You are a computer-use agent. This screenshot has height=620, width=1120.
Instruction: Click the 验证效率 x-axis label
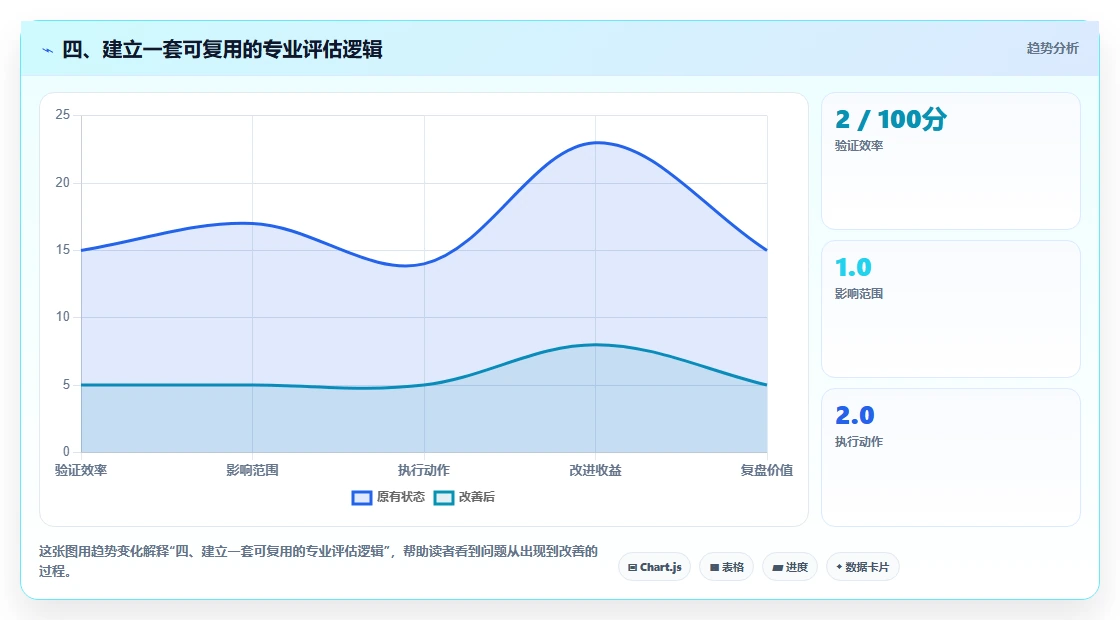81,470
